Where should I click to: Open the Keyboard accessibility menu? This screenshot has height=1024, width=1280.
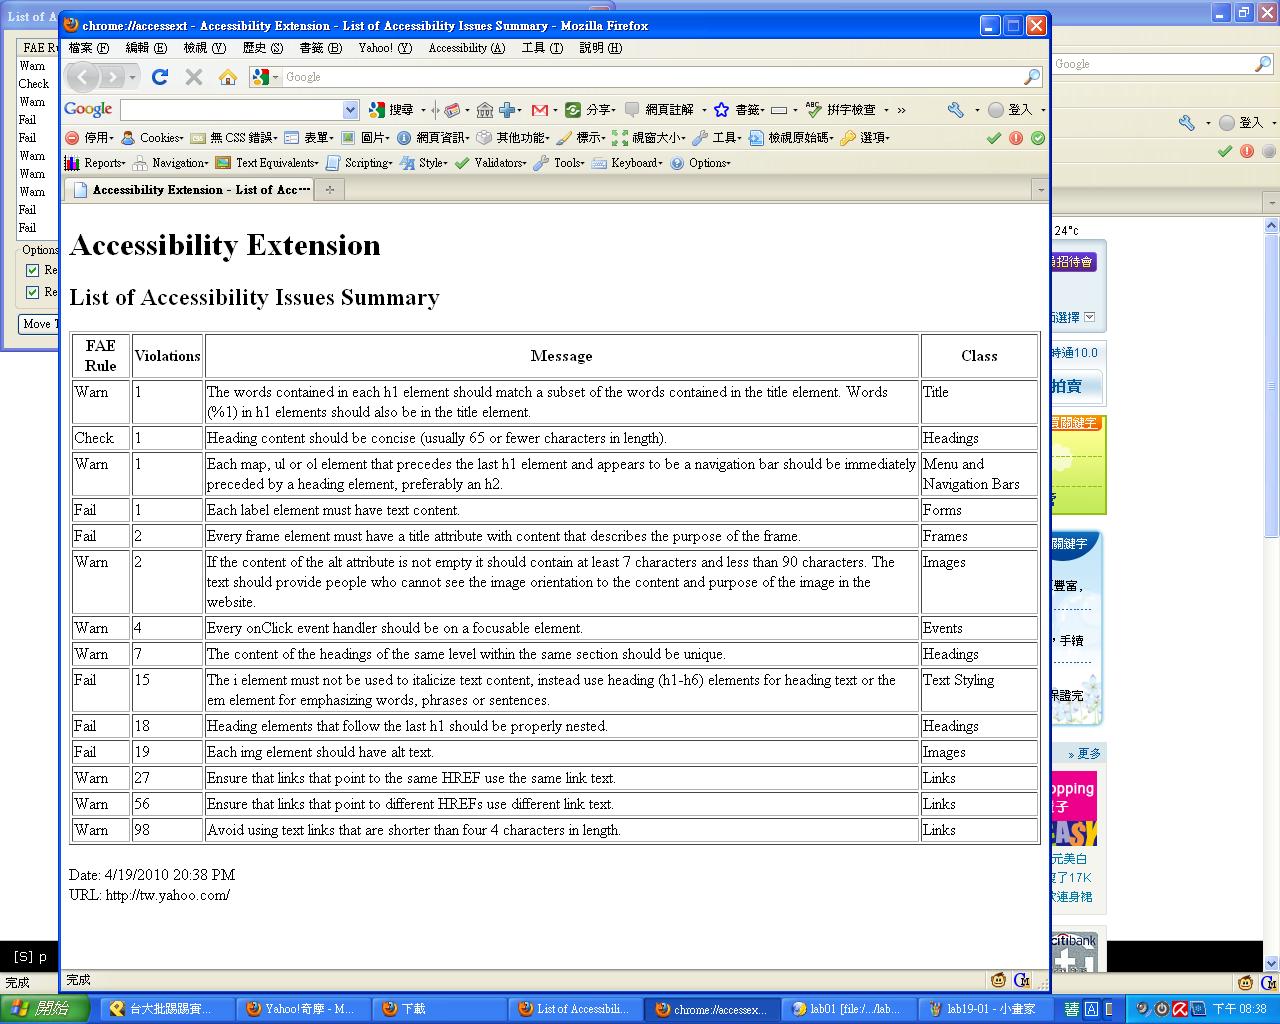(627, 163)
